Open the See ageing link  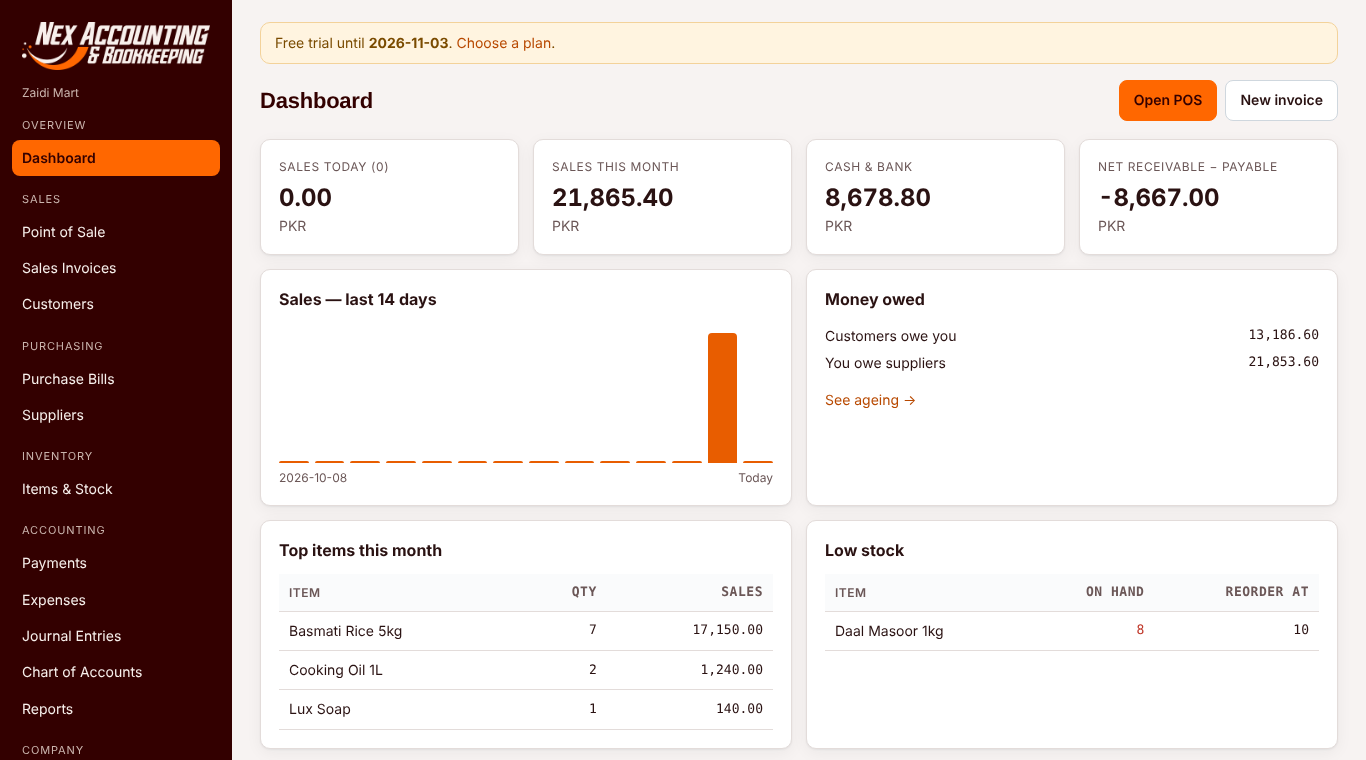tap(870, 400)
